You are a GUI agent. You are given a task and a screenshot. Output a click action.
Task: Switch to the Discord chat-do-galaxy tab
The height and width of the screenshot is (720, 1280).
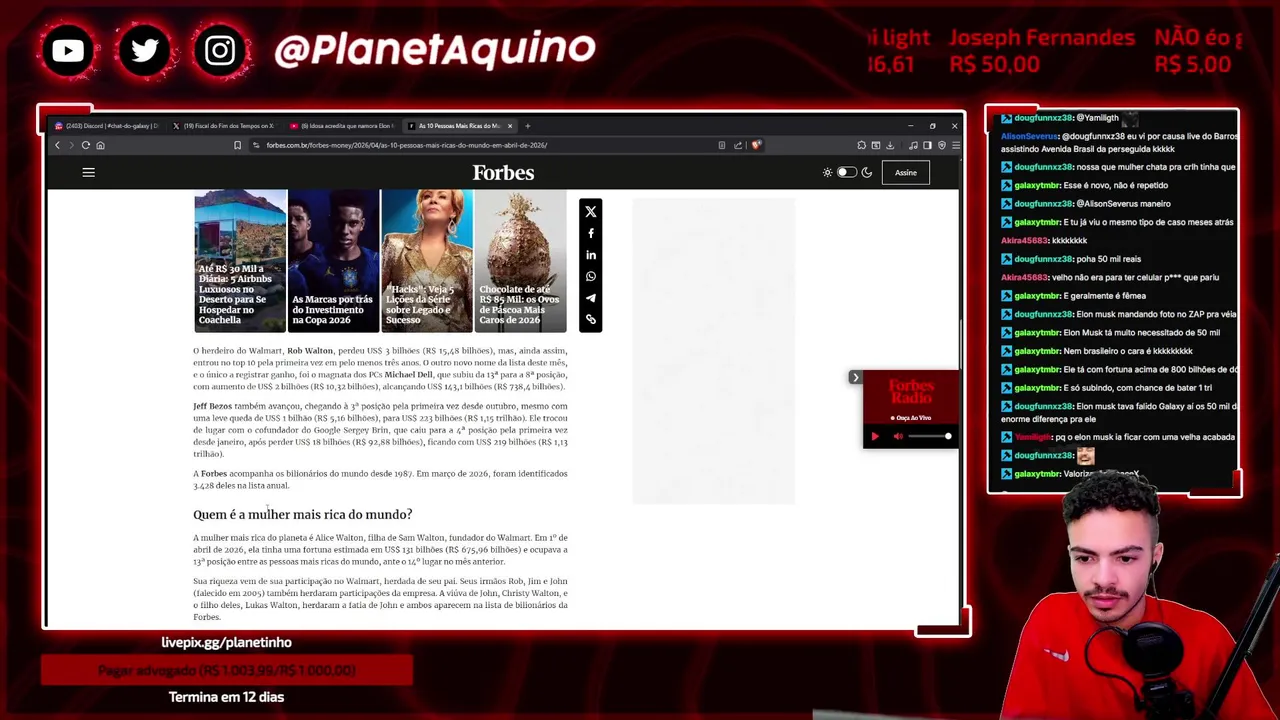[107, 126]
